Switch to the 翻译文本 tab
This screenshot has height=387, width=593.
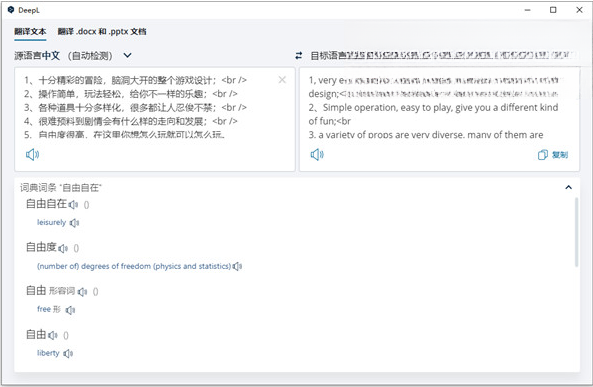[x=30, y=31]
